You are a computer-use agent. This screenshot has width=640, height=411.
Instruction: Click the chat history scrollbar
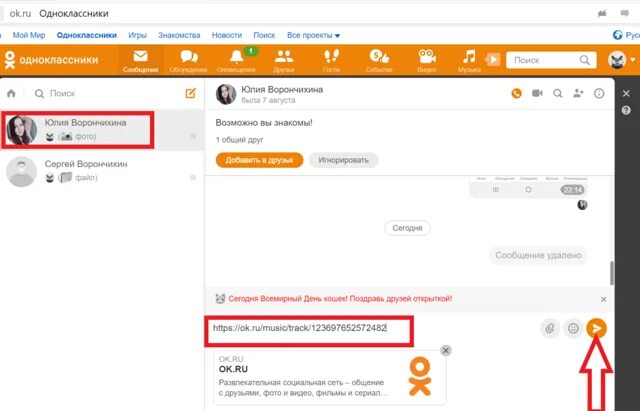(x=611, y=273)
